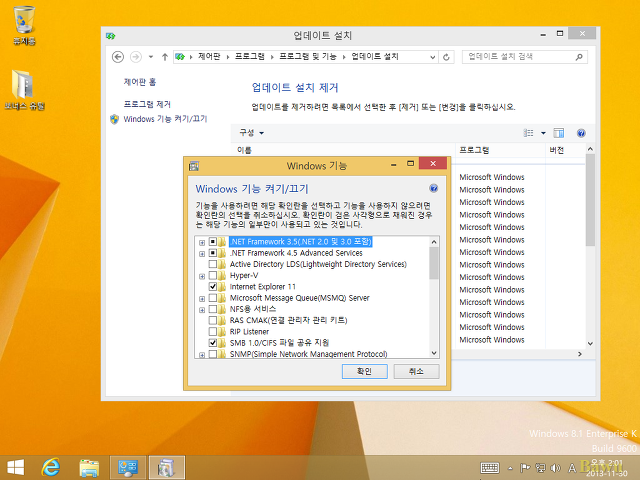This screenshot has height=480, width=640.
Task: Toggle .NET Framework 4.5 Advanced Services checkbox
Action: point(213,253)
